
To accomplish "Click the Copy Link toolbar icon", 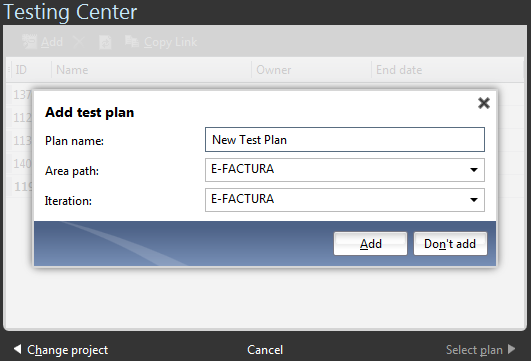I will pyautogui.click(x=132, y=42).
